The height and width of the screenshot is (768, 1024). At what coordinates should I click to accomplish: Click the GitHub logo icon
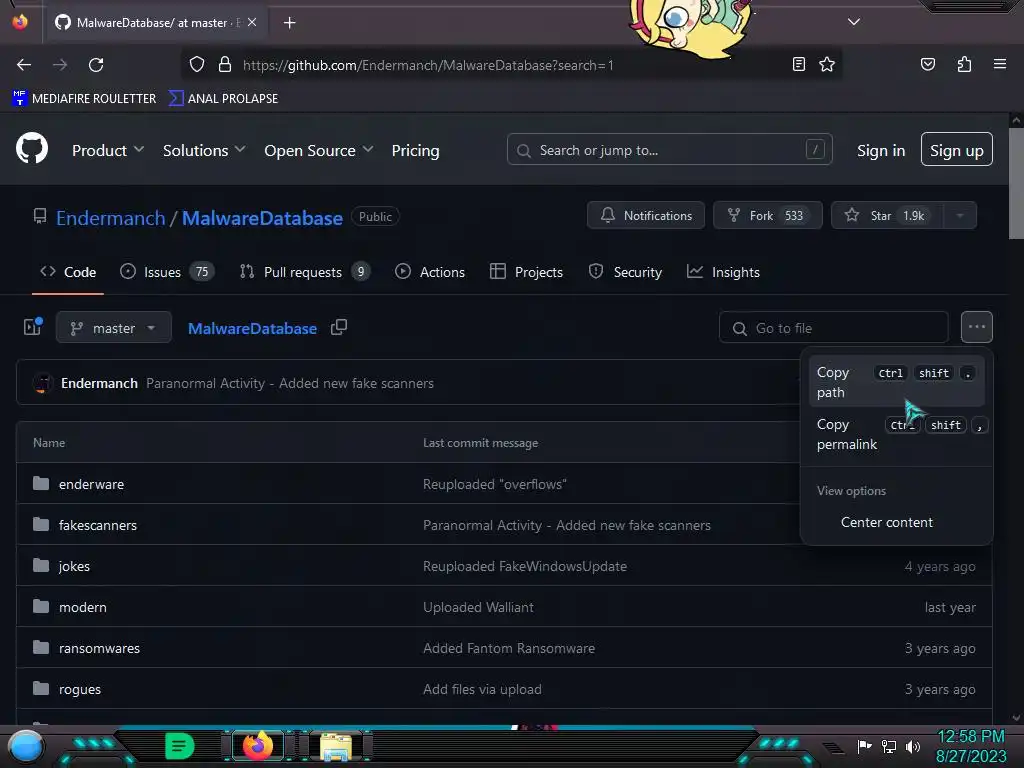pyautogui.click(x=31, y=149)
